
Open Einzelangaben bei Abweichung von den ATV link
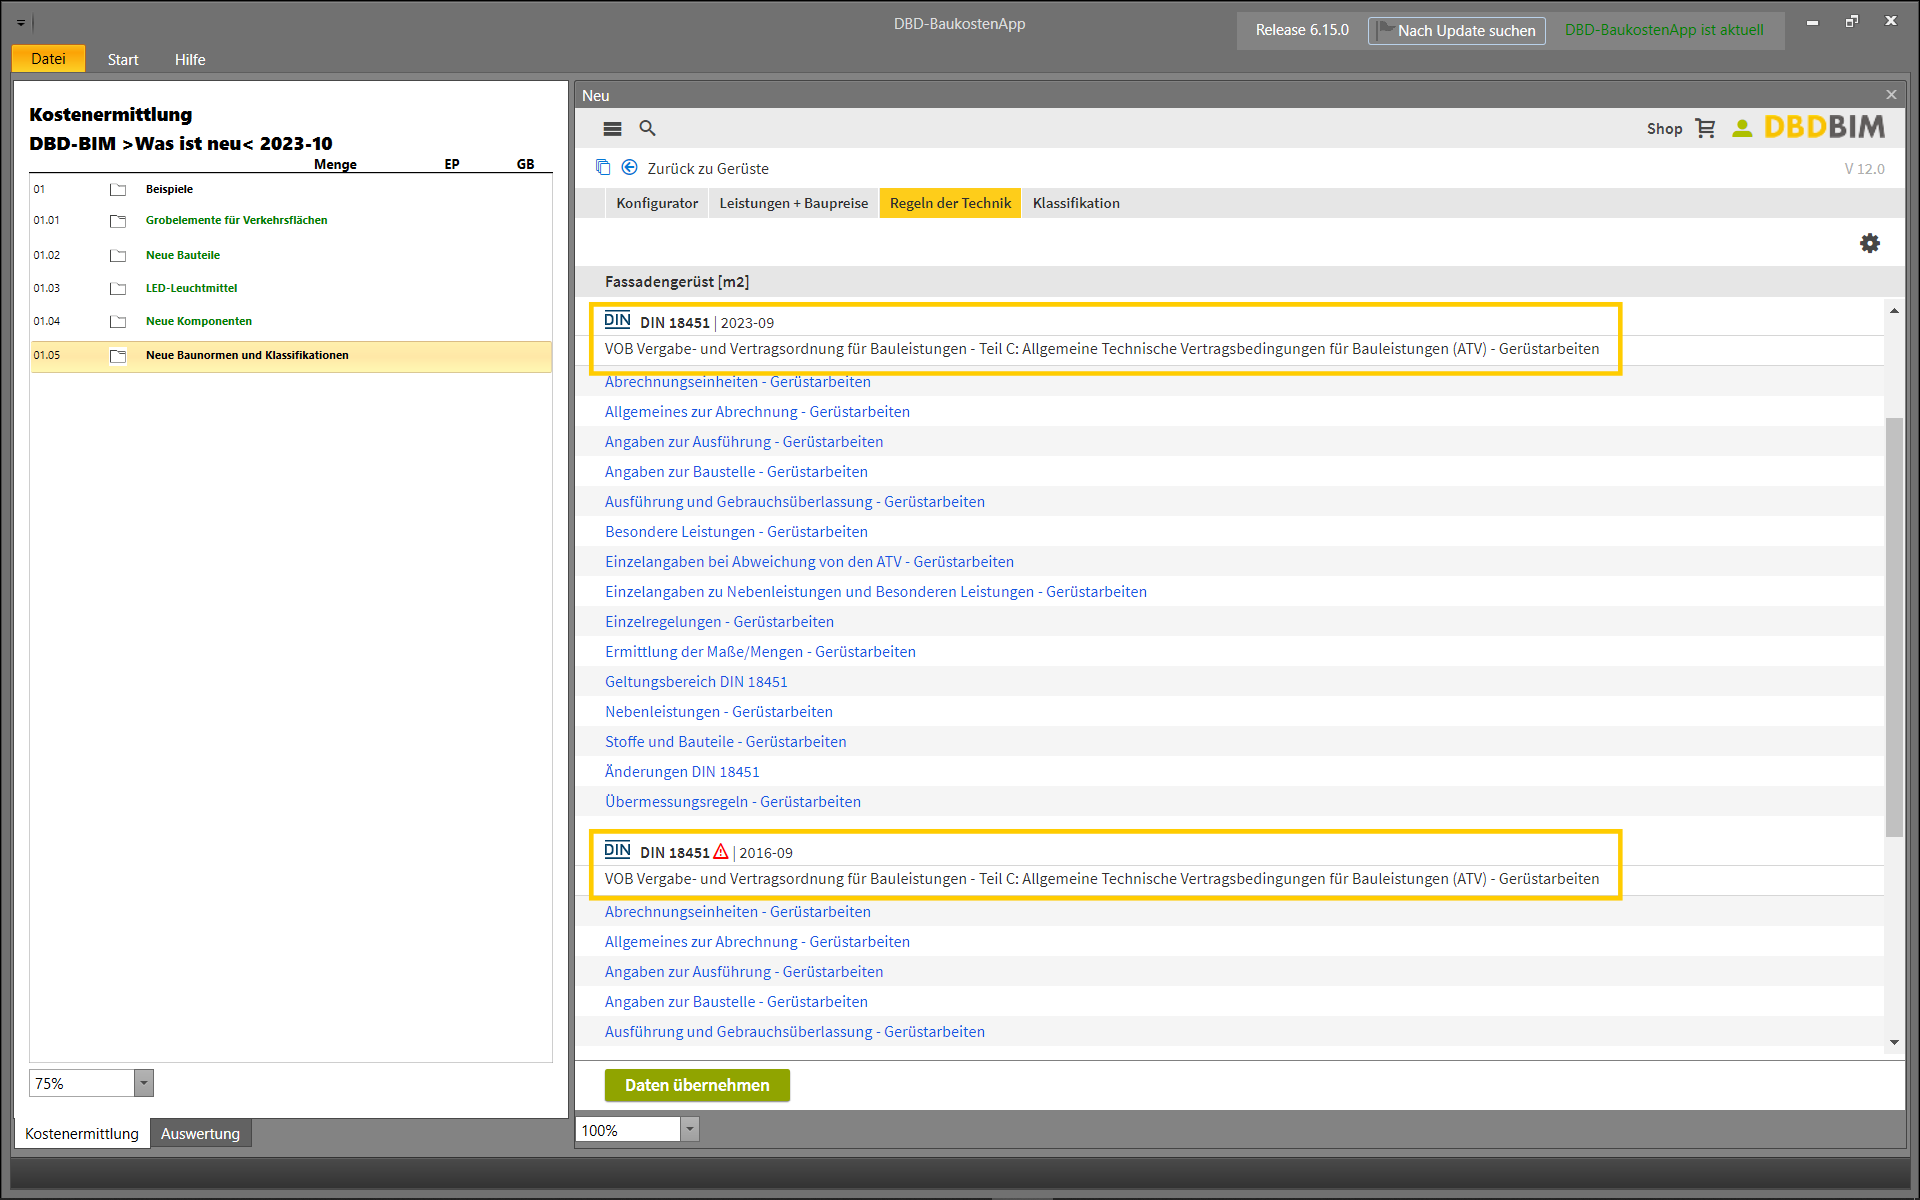click(809, 562)
